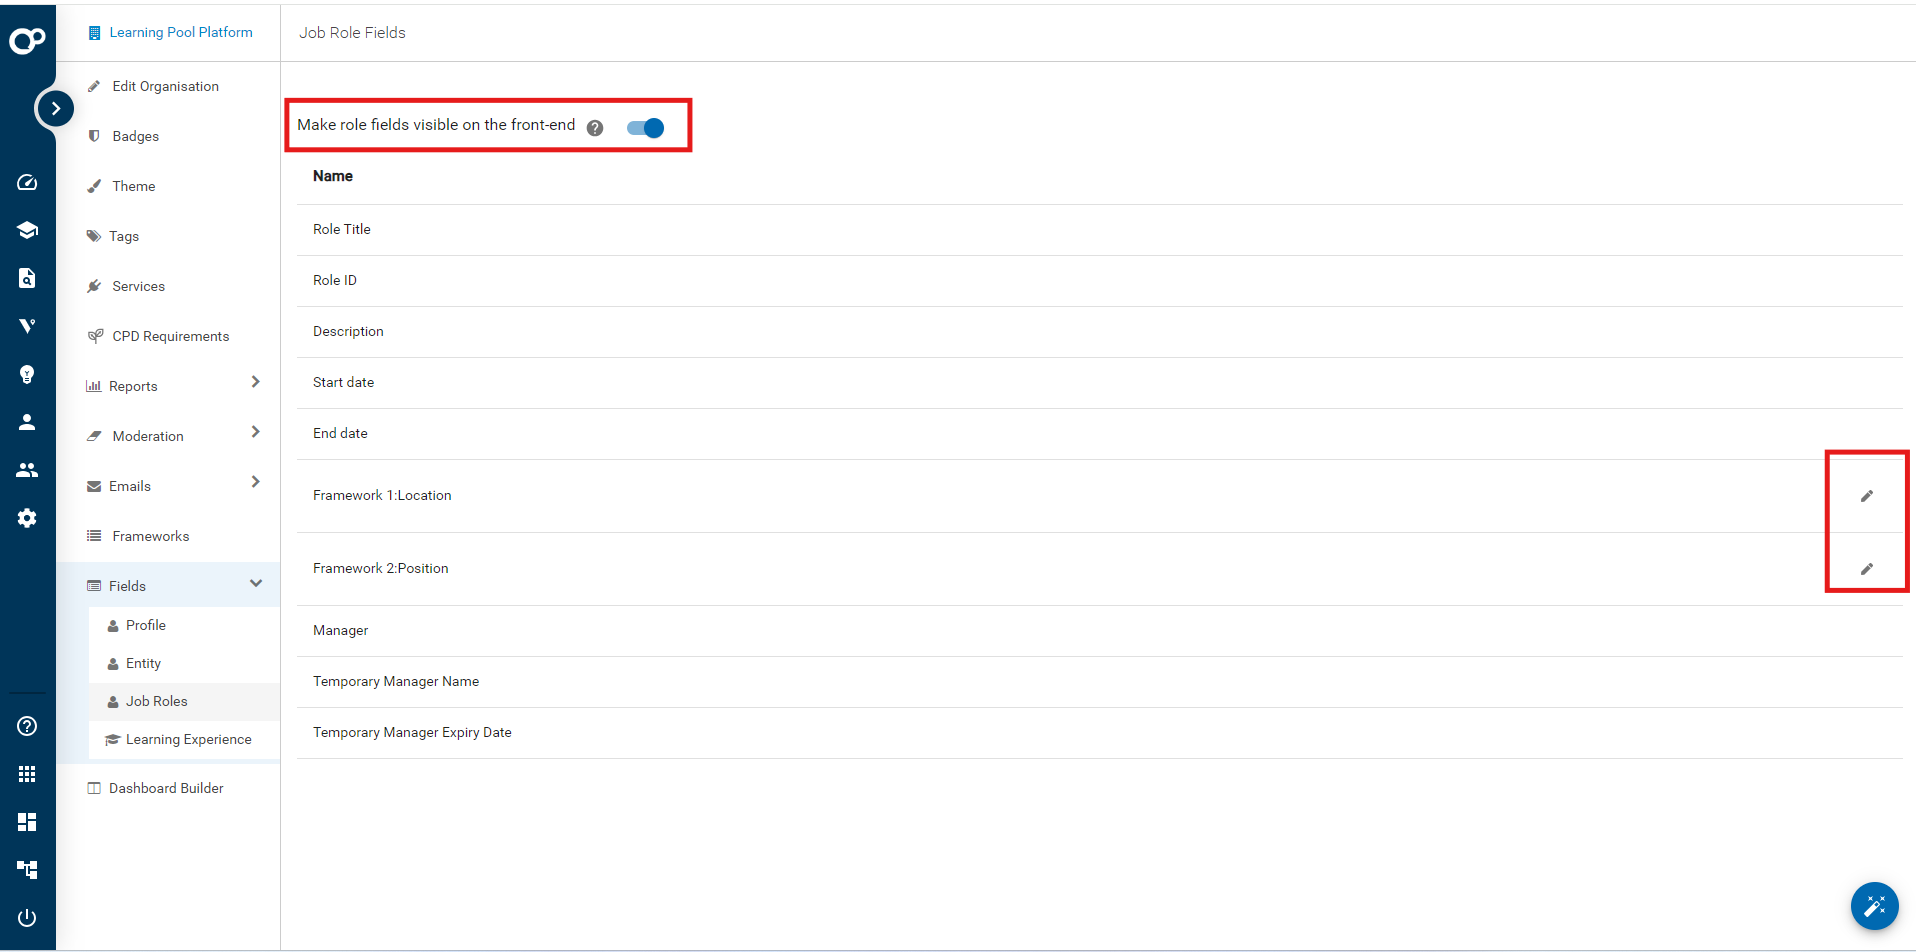Open the Learning Pool Platform link
The height and width of the screenshot is (952, 1916).
[180, 33]
